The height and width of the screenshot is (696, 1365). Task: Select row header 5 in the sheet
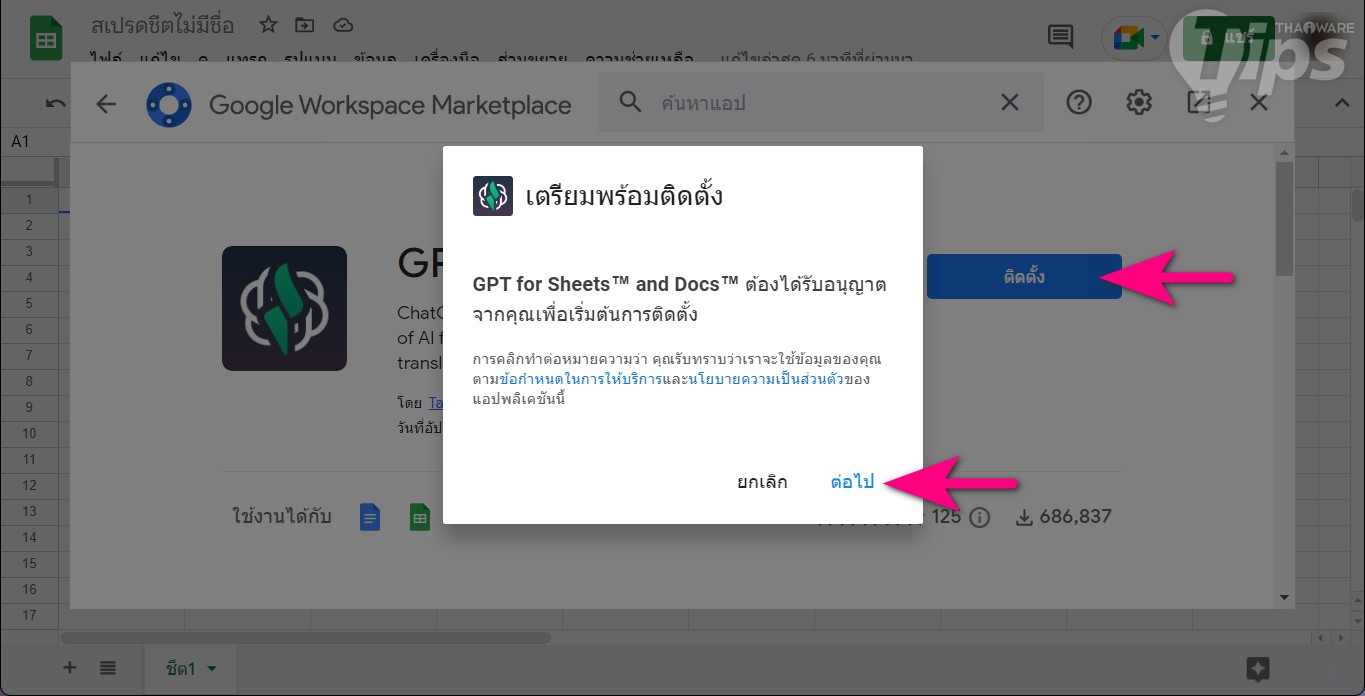pos(29,303)
